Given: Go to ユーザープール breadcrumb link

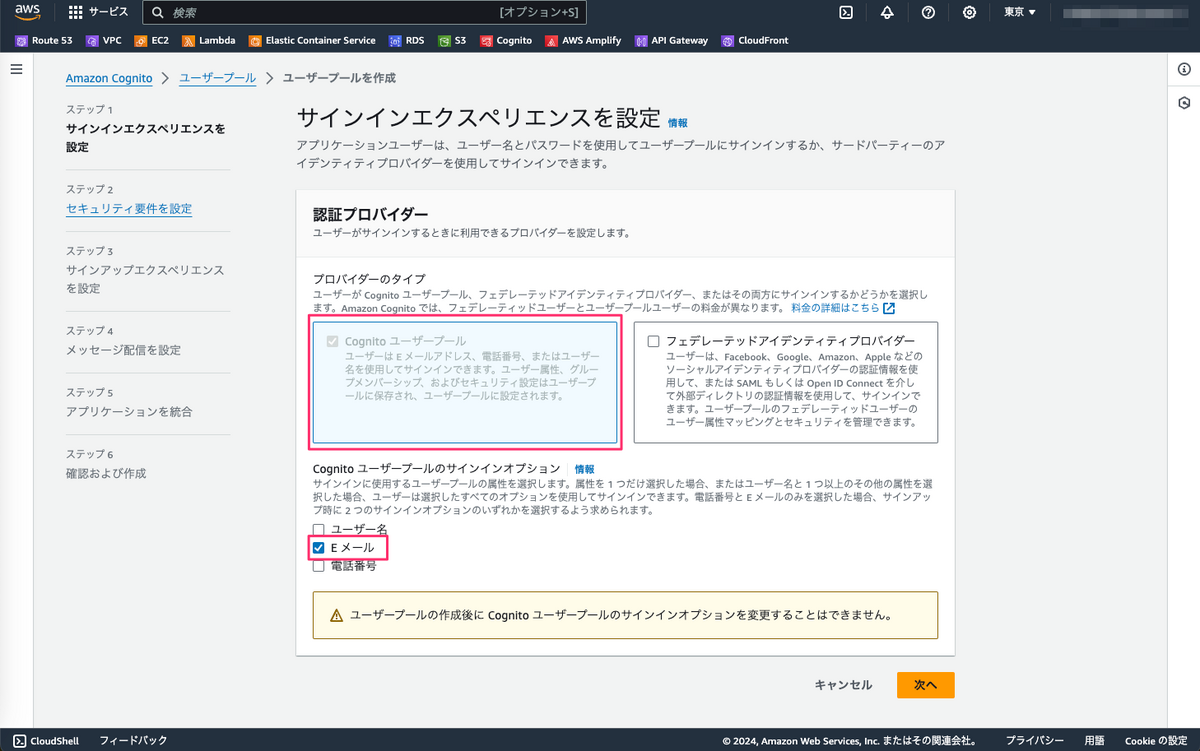Looking at the screenshot, I should point(217,78).
